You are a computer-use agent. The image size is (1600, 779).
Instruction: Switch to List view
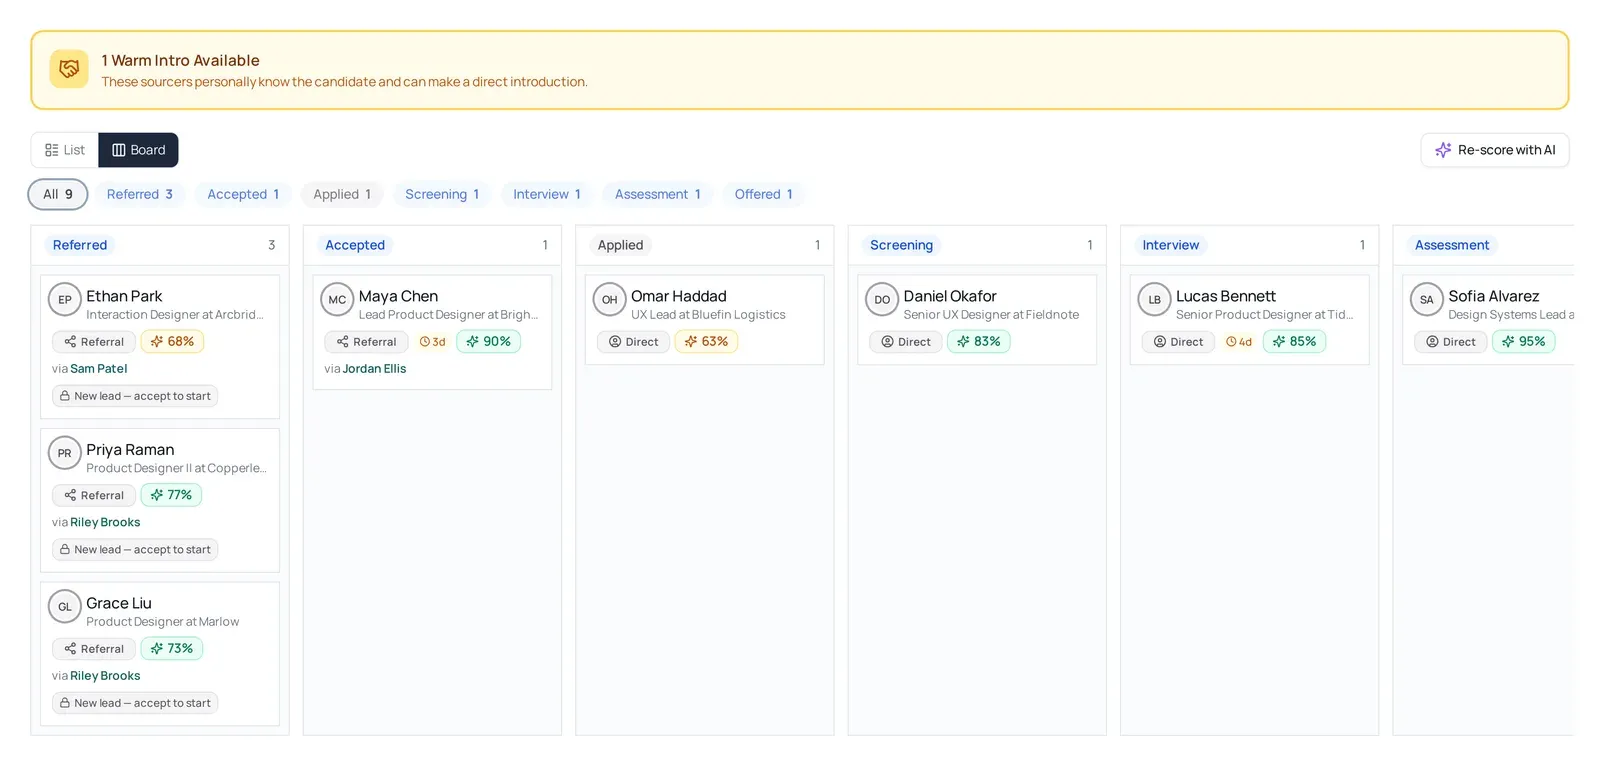point(65,150)
